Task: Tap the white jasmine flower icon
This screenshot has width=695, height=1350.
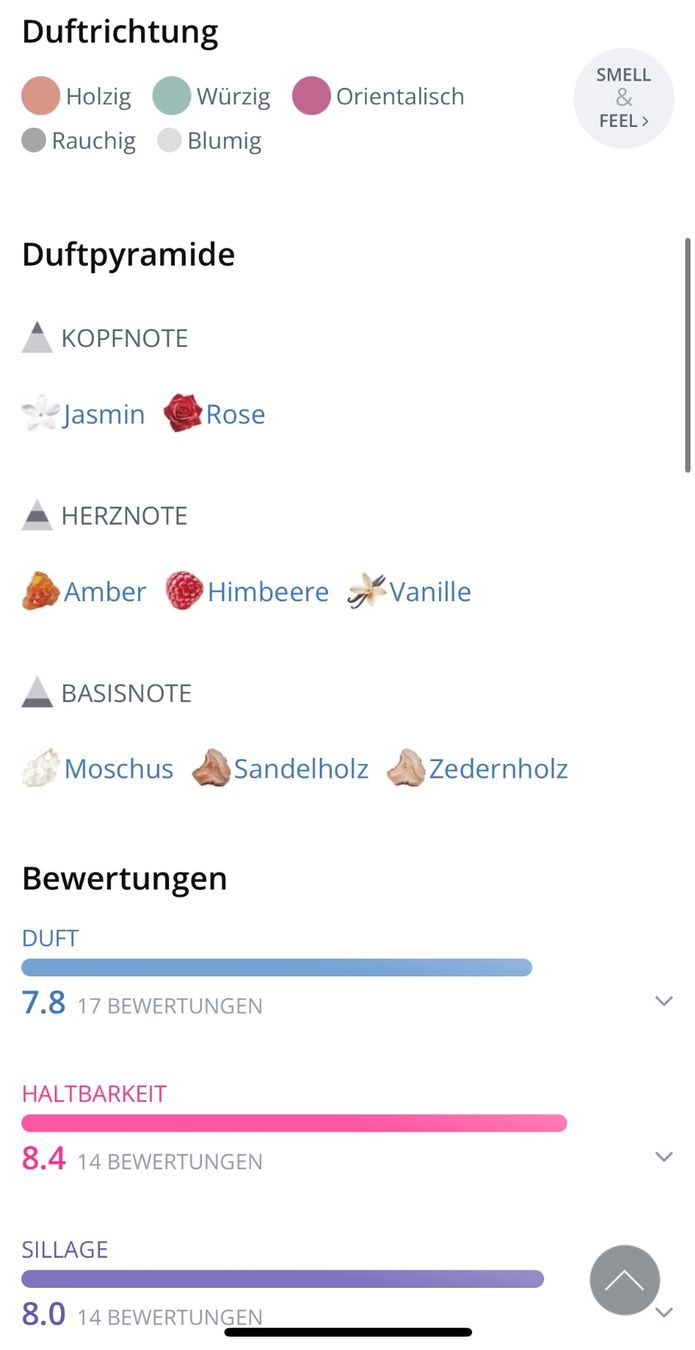Action: (x=41, y=414)
